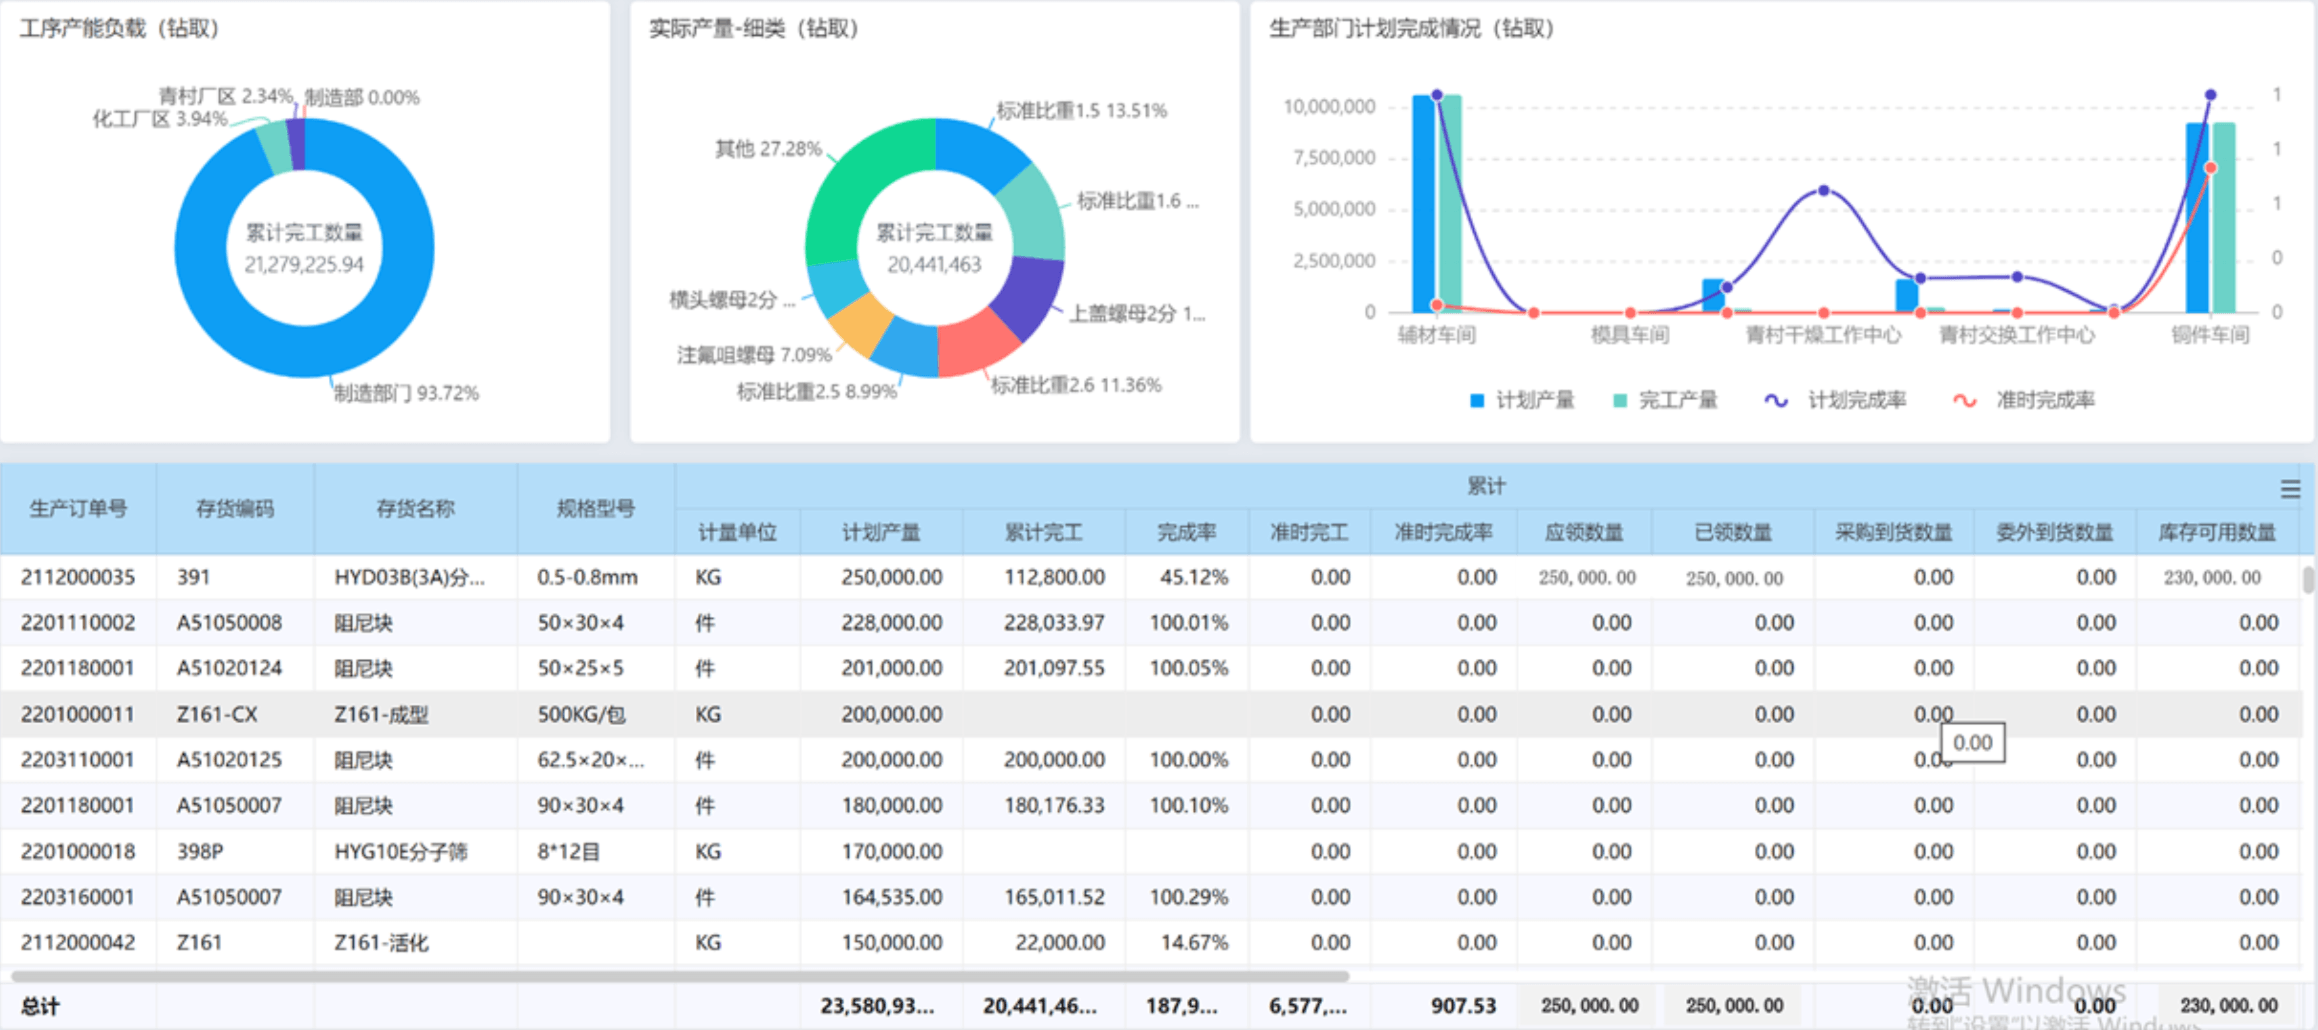Toggle 计划完成率 legend line
Image resolution: width=2318 pixels, height=1030 pixels.
pos(1836,401)
